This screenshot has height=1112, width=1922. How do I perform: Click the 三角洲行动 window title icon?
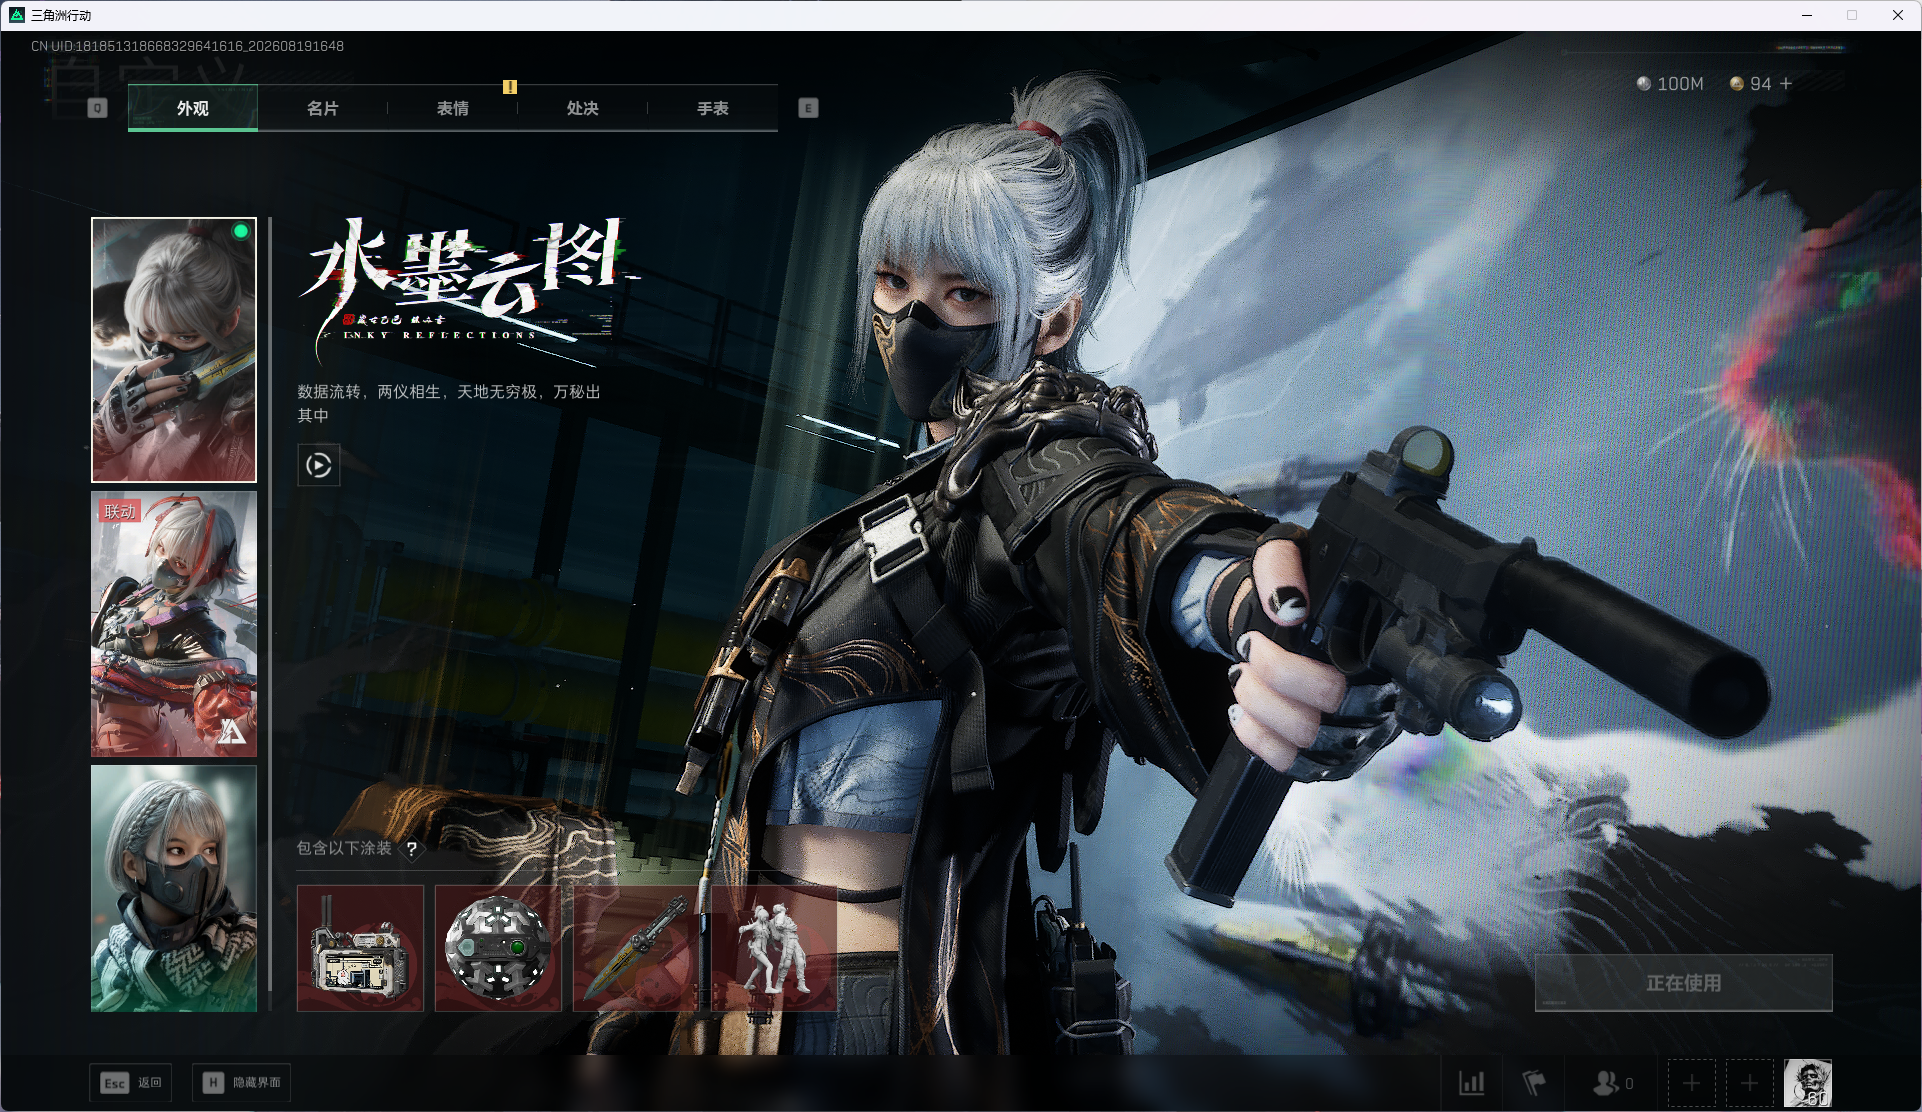click(16, 15)
